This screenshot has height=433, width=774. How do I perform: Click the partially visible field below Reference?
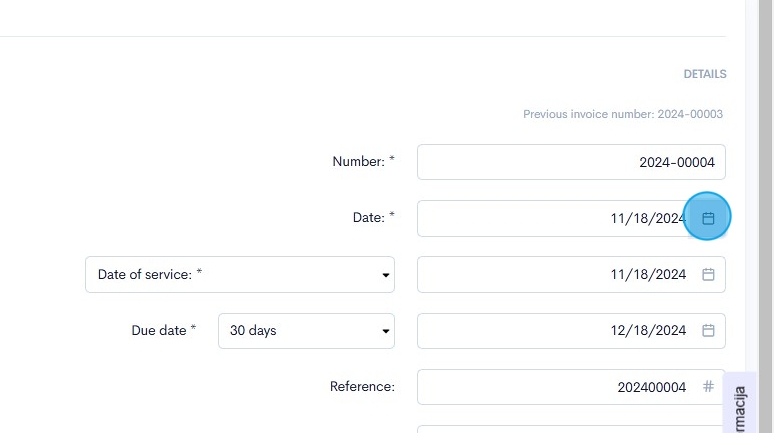click(x=570, y=429)
